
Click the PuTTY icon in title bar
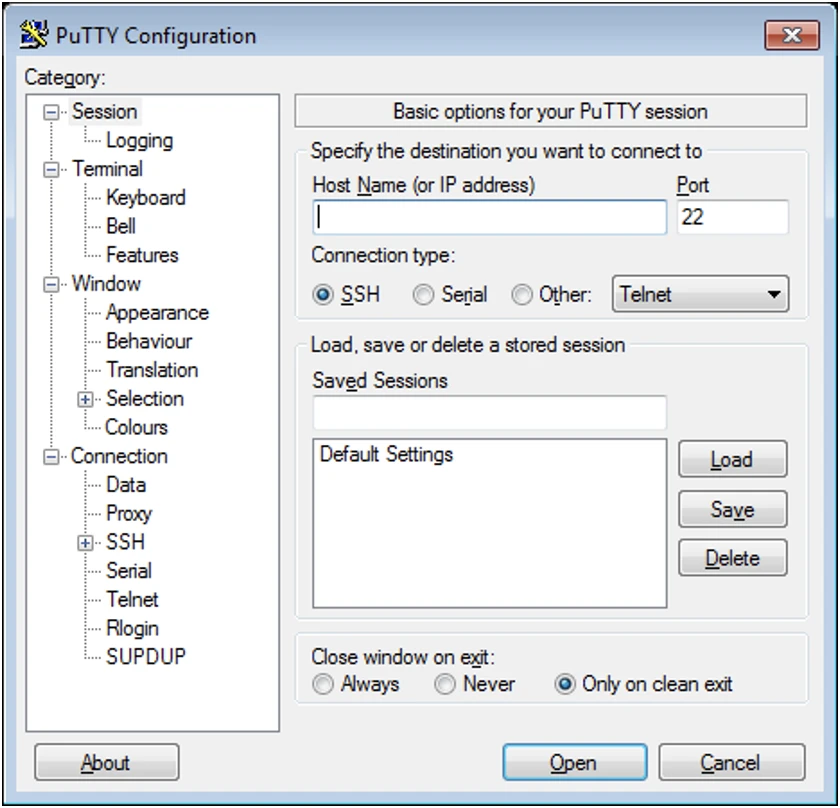point(34,35)
